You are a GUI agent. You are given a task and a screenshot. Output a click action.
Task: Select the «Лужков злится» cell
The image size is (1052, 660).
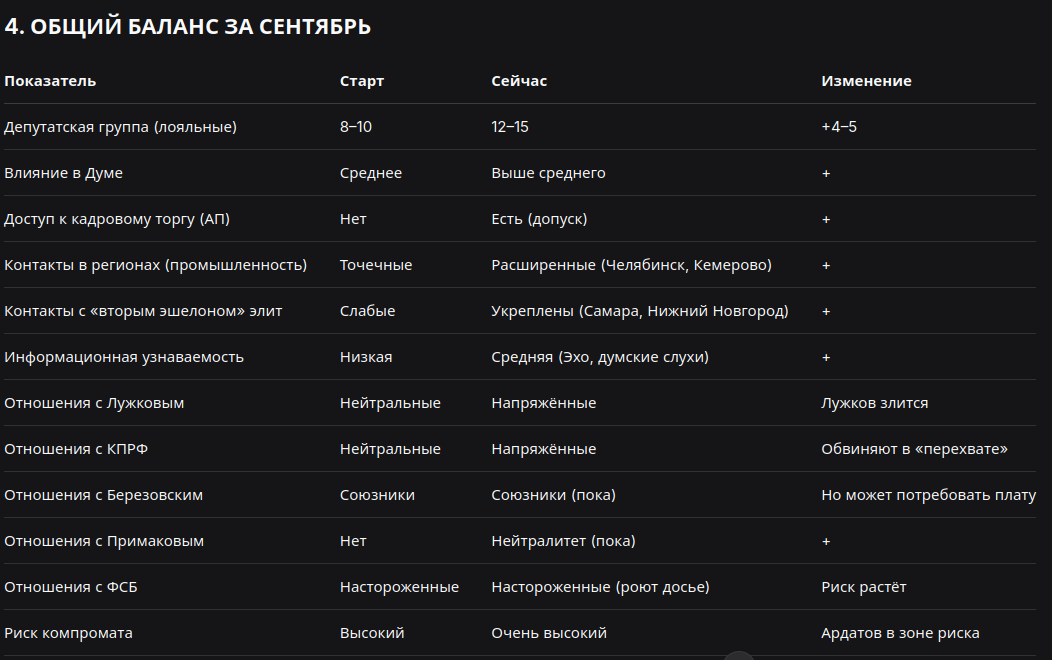click(875, 403)
